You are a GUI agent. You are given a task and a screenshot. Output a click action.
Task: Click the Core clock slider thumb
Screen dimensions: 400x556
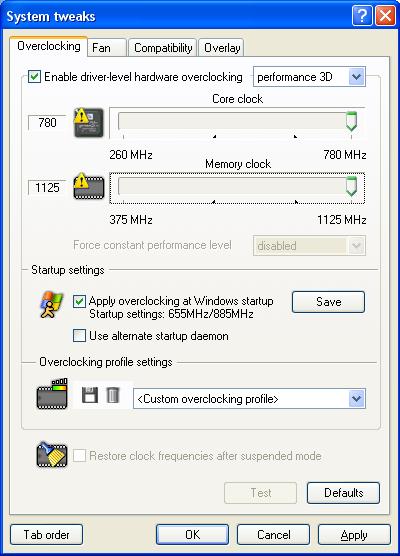(351, 121)
